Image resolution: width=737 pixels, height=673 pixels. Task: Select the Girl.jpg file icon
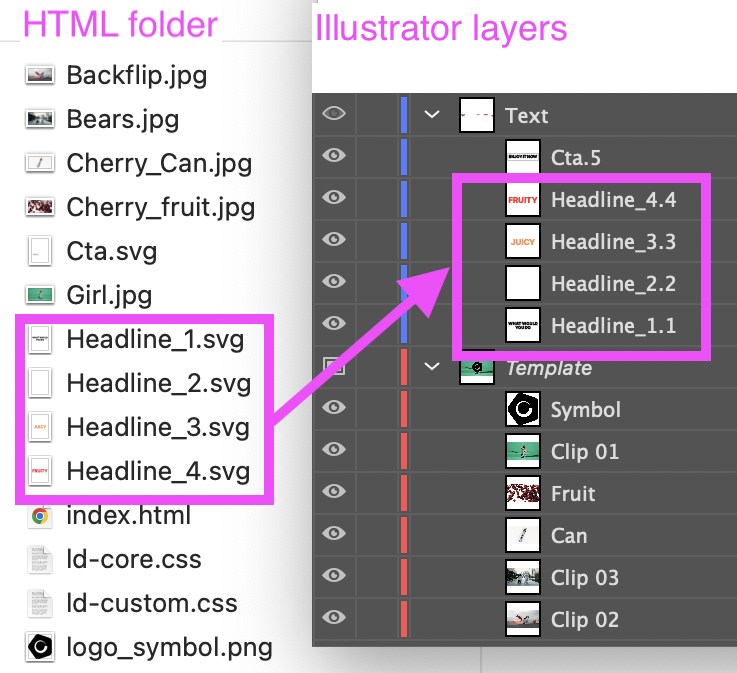pyautogui.click(x=39, y=295)
